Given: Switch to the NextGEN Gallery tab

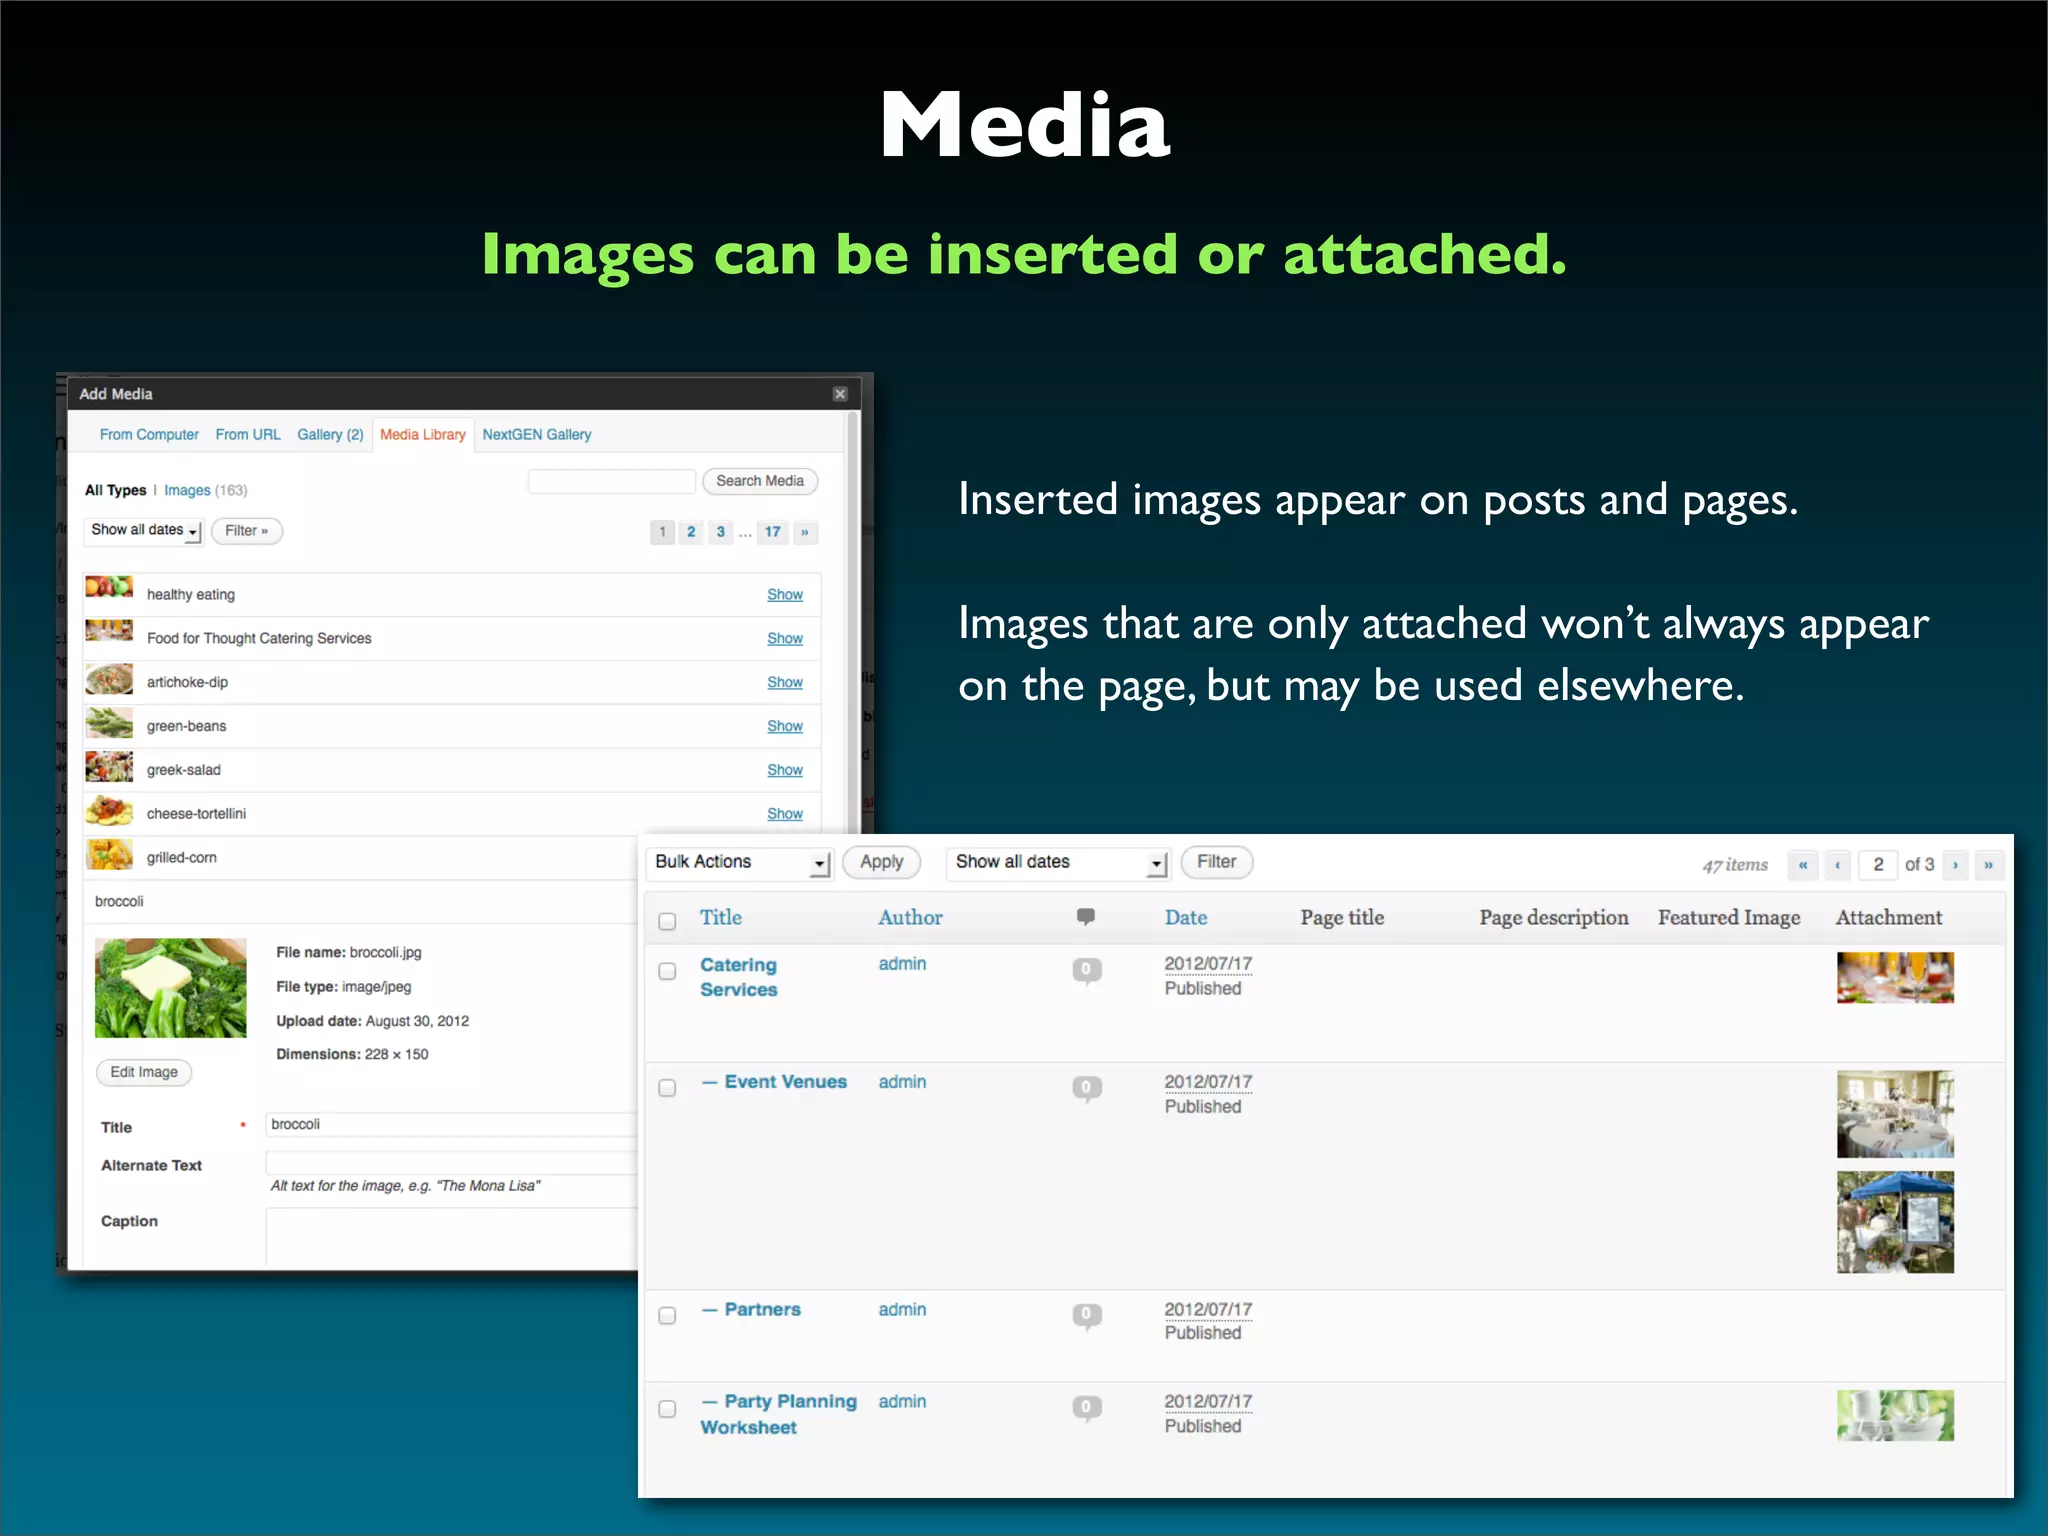Looking at the screenshot, I should 537,435.
